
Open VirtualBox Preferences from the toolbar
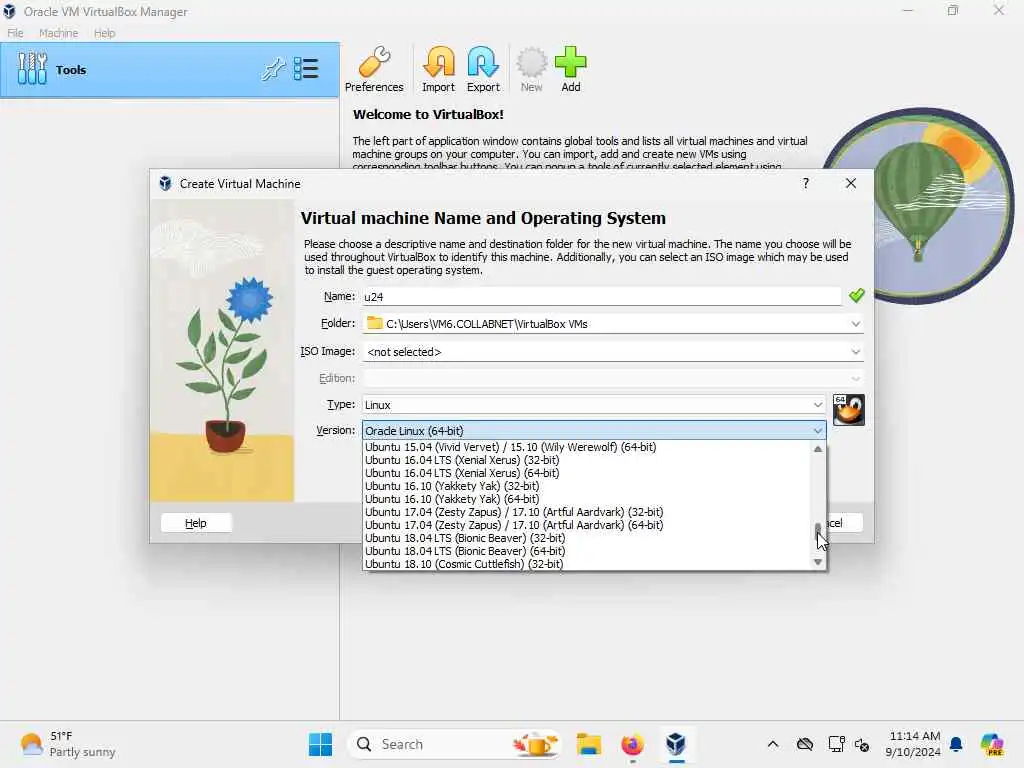(x=374, y=70)
